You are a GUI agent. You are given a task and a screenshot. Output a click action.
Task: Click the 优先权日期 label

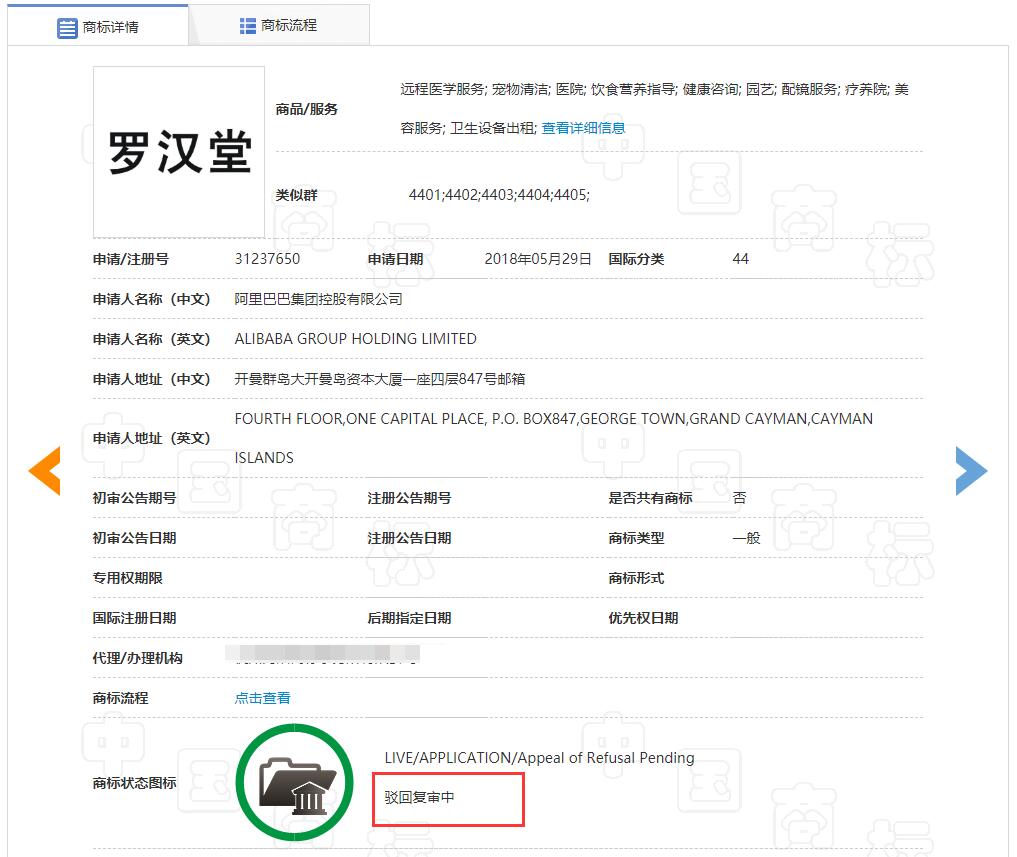(643, 618)
